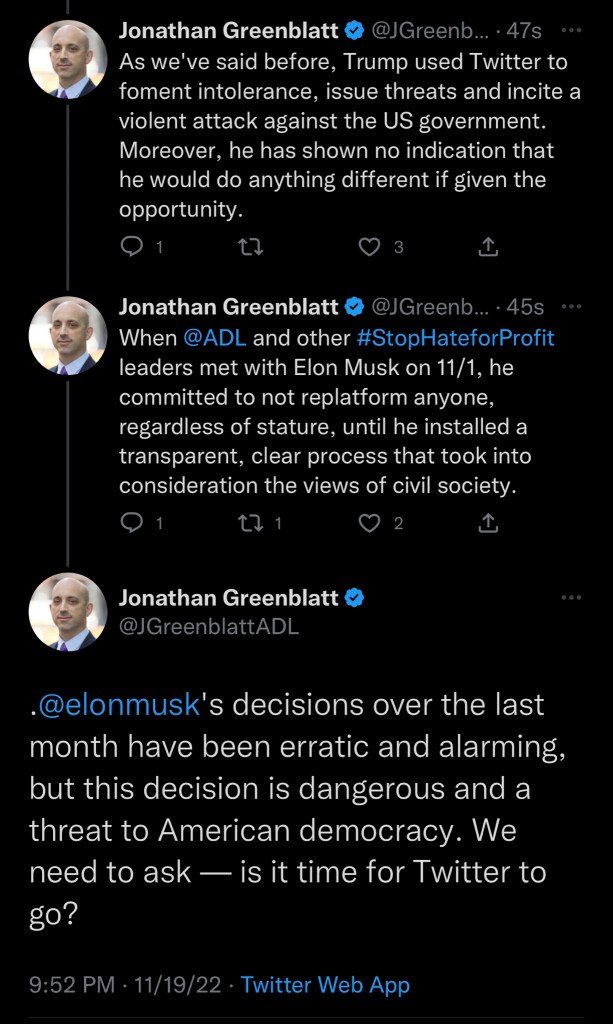Open more options on the main tweet
The width and height of the screenshot is (613, 1024).
tap(571, 598)
